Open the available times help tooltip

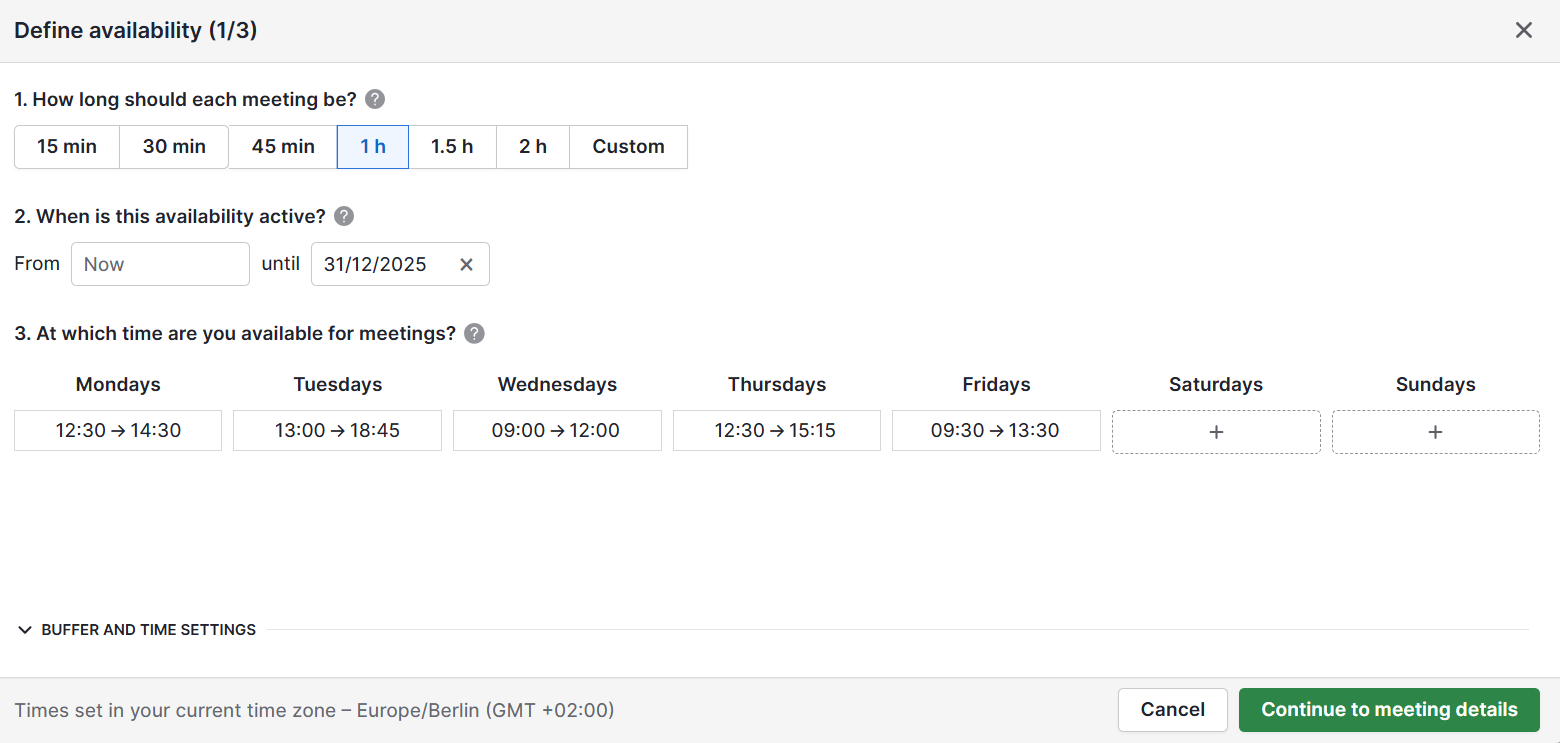pyautogui.click(x=473, y=333)
